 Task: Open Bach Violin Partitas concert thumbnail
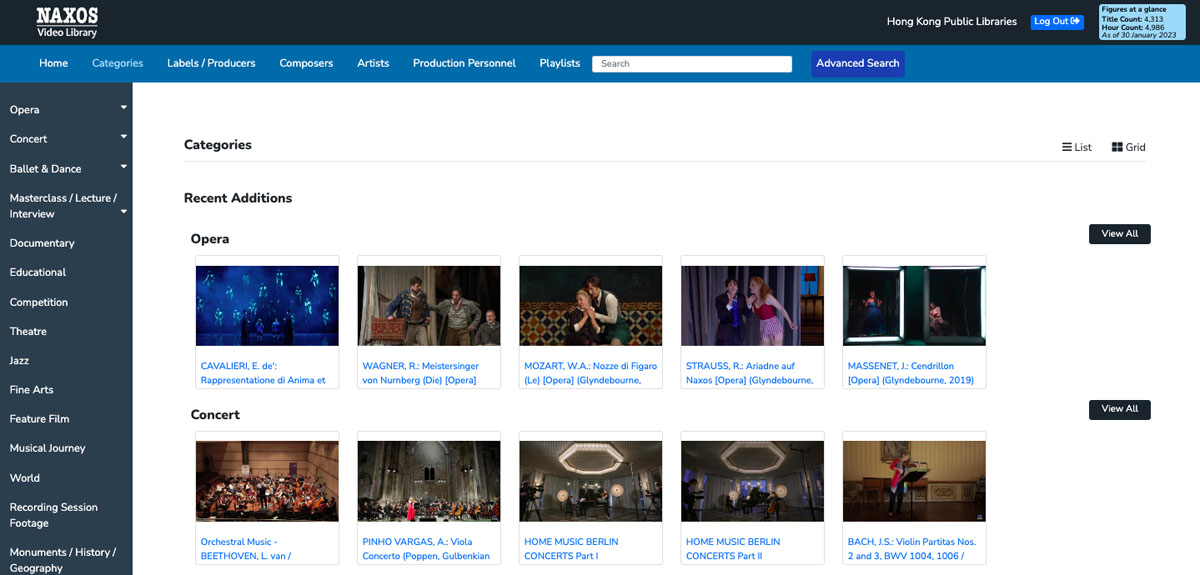[914, 481]
